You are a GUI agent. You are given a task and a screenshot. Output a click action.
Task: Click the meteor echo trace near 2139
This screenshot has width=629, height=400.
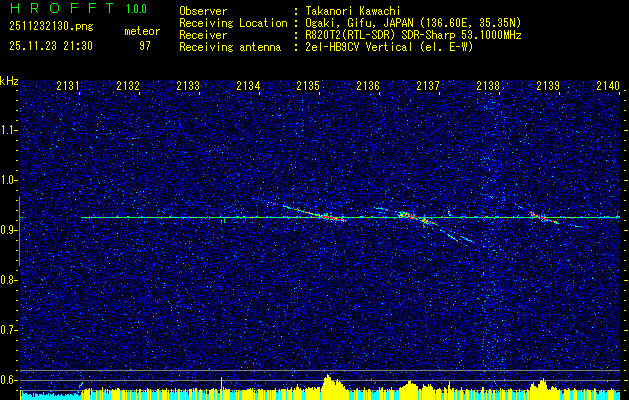point(544,217)
